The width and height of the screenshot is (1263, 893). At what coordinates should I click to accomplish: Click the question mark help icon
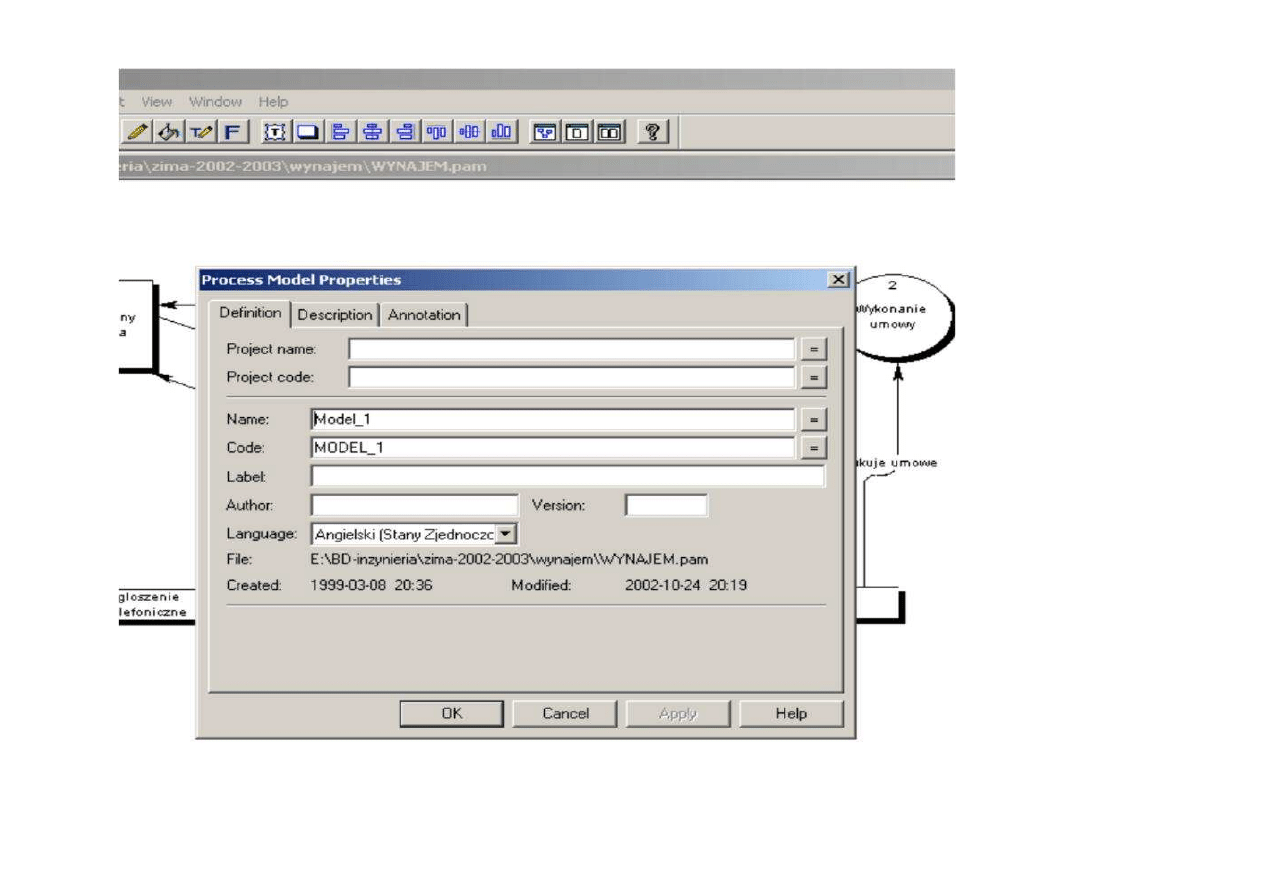tap(652, 132)
